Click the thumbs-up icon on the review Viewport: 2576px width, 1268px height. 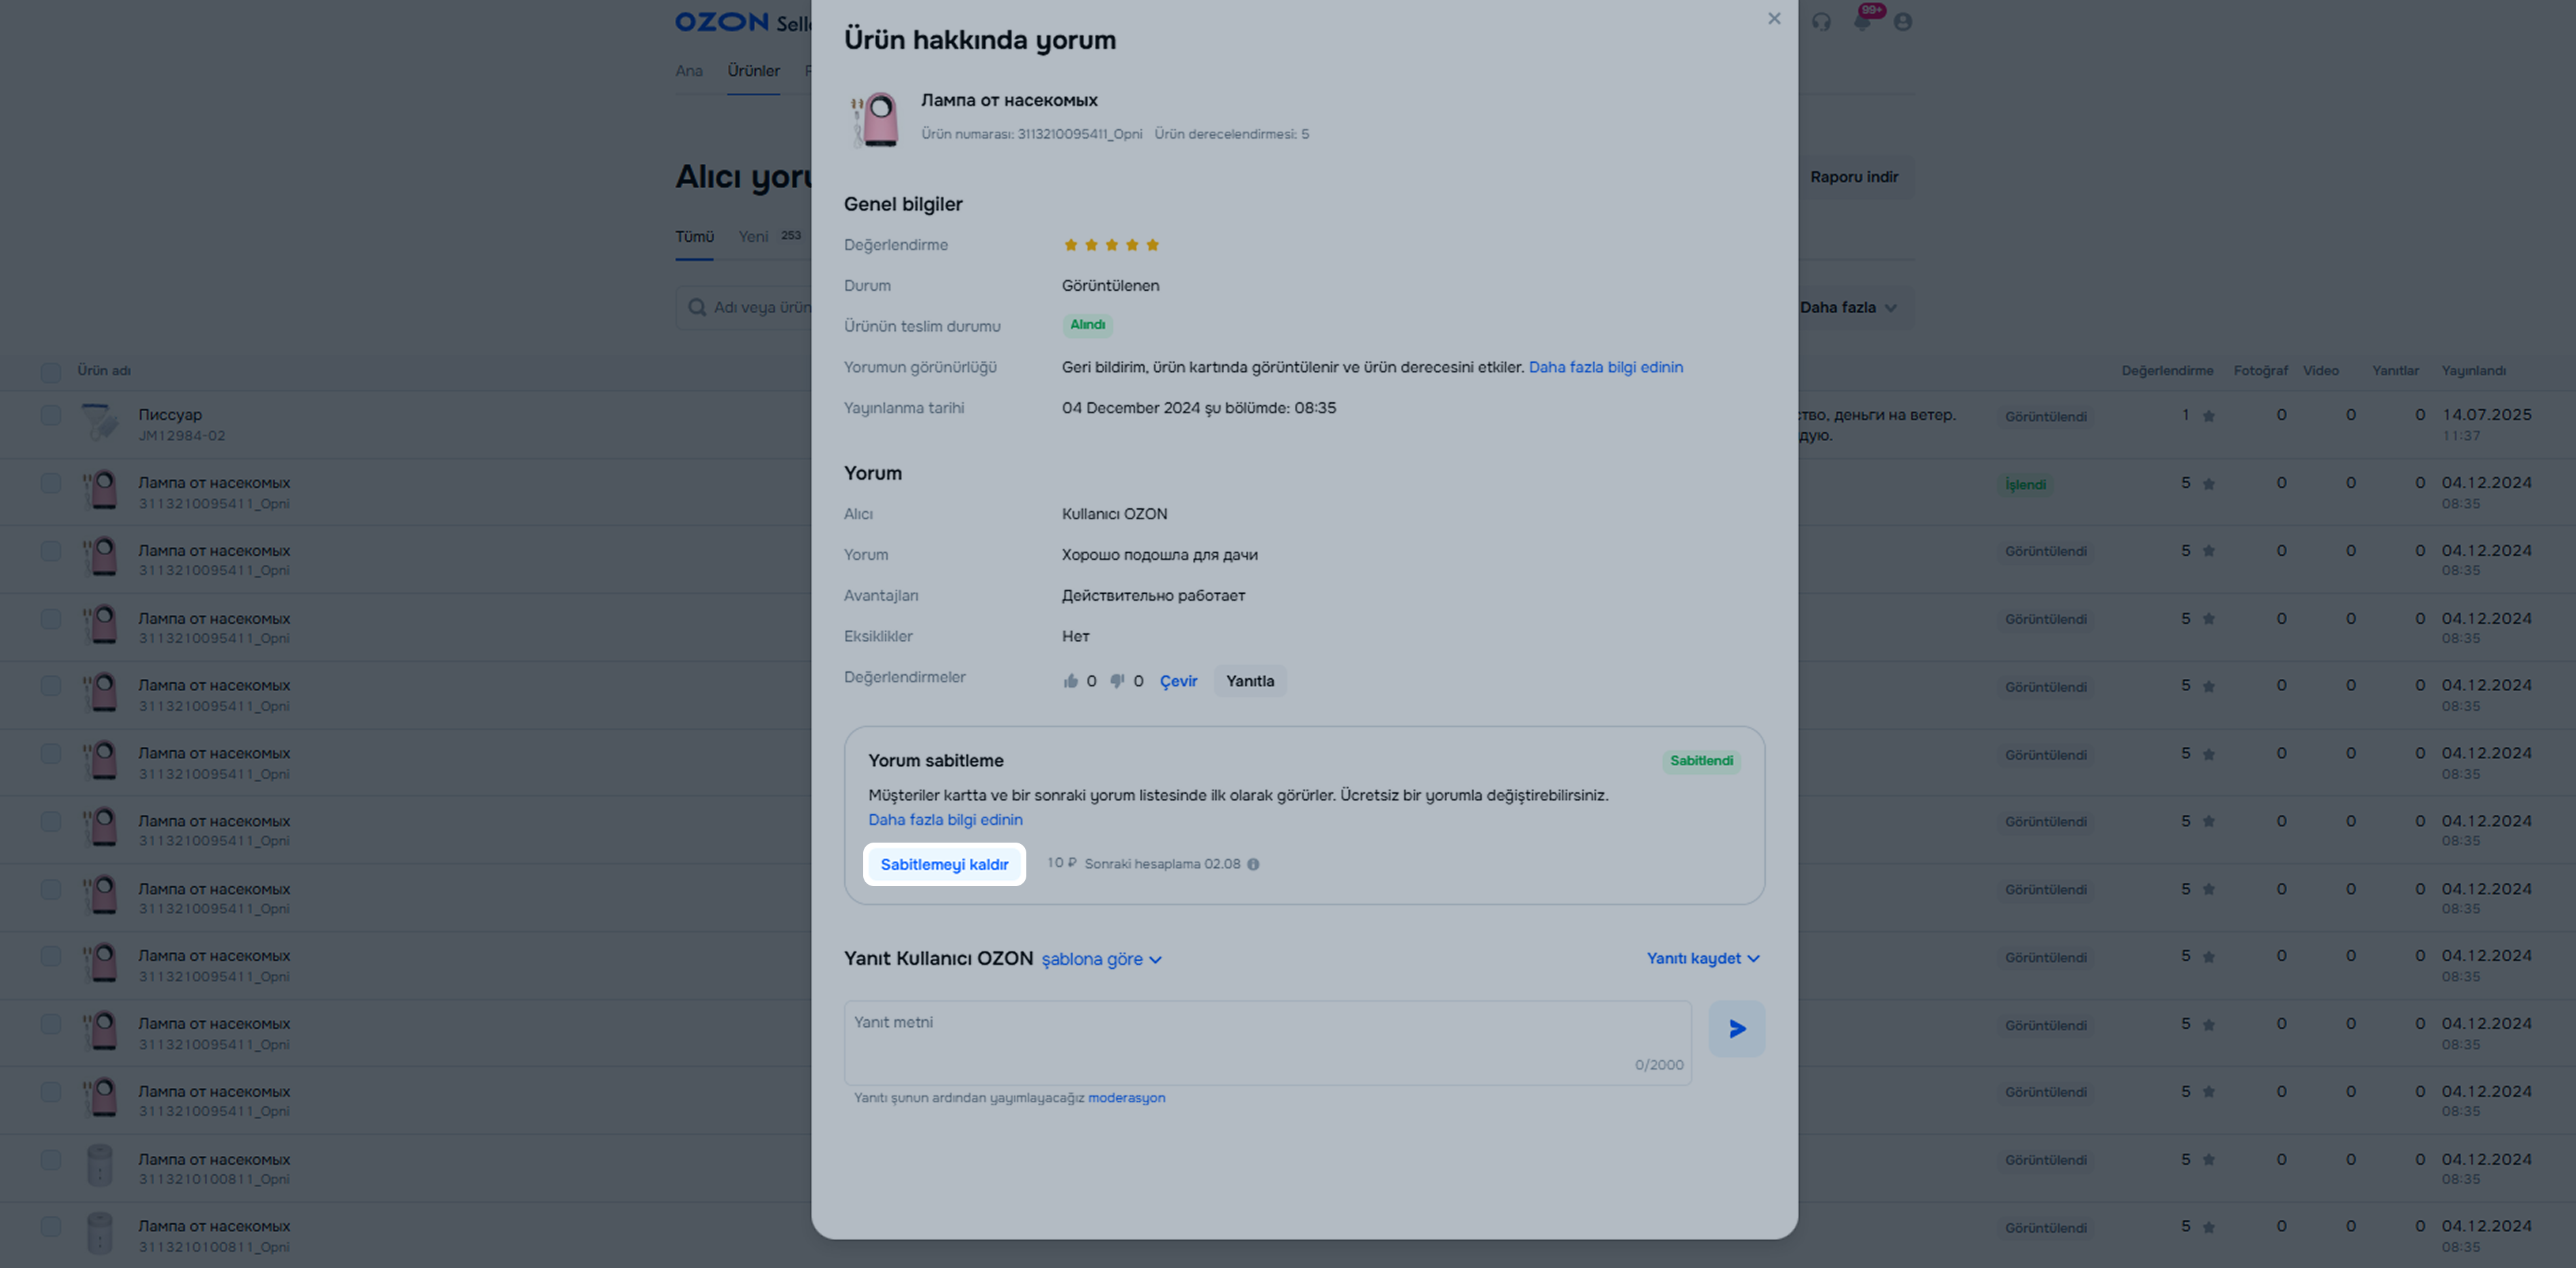click(1070, 681)
